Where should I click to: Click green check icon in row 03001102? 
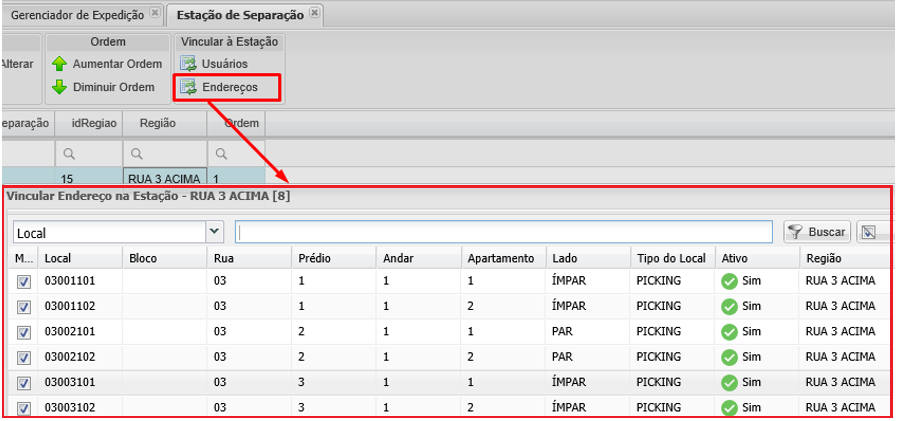pyautogui.click(x=729, y=306)
